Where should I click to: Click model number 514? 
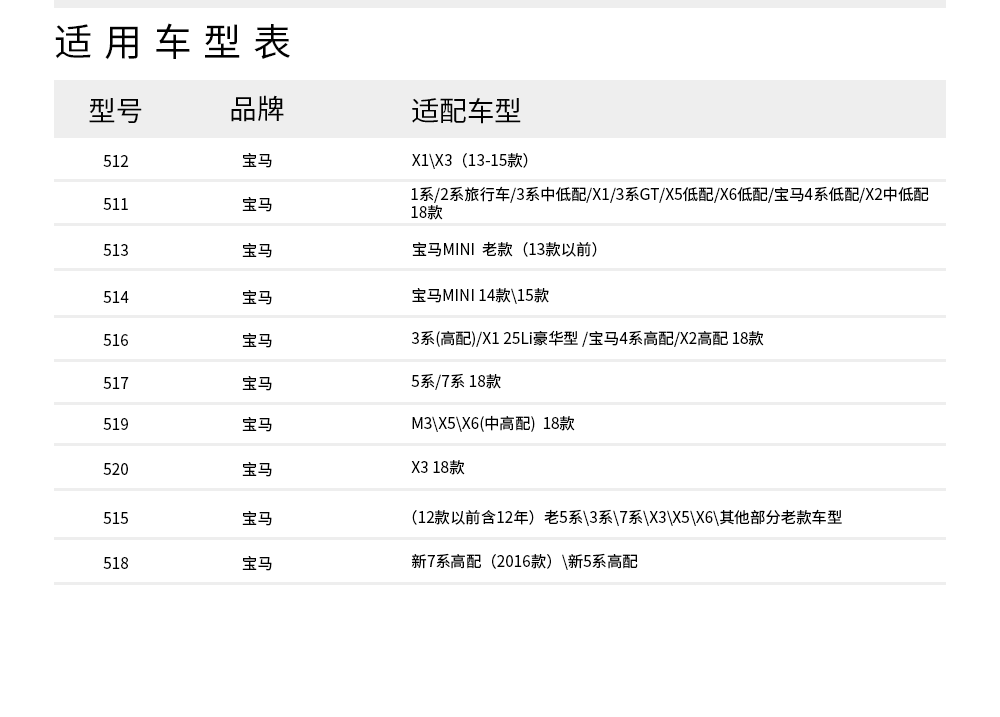tap(116, 297)
